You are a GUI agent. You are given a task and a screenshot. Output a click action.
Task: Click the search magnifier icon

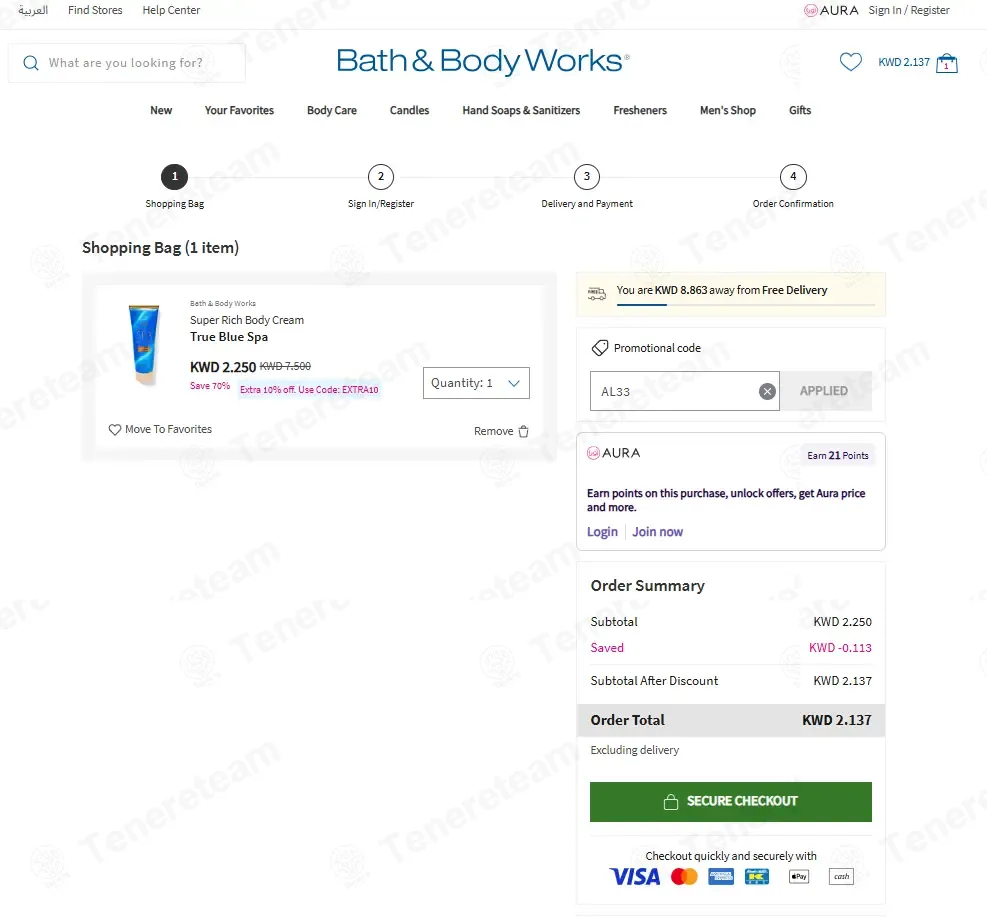[x=31, y=63]
